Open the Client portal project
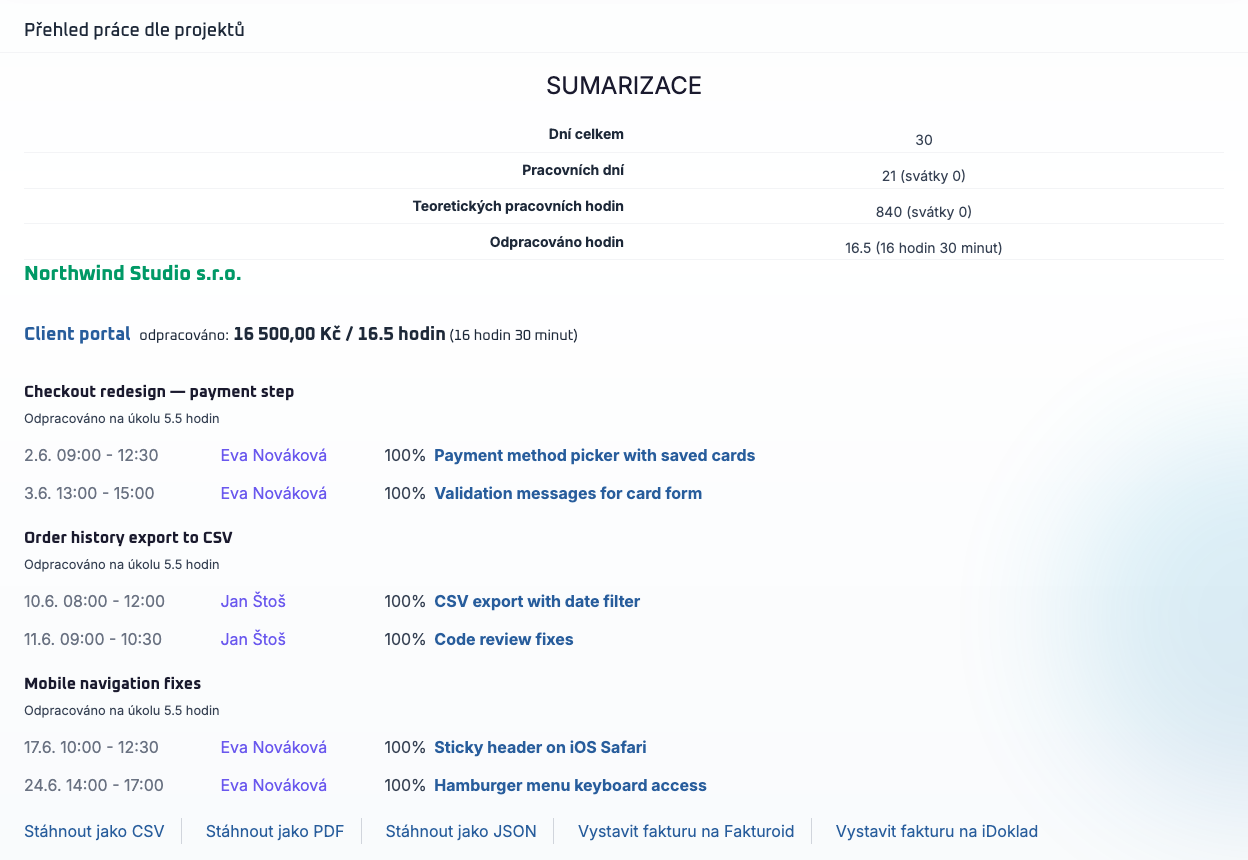 click(77, 334)
